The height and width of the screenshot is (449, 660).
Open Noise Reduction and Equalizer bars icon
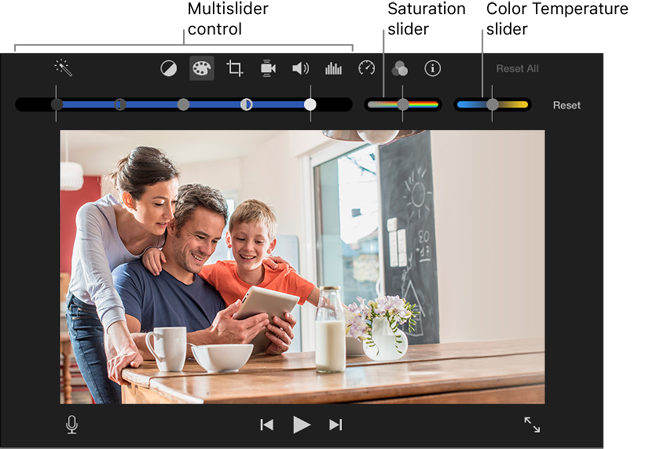point(333,69)
